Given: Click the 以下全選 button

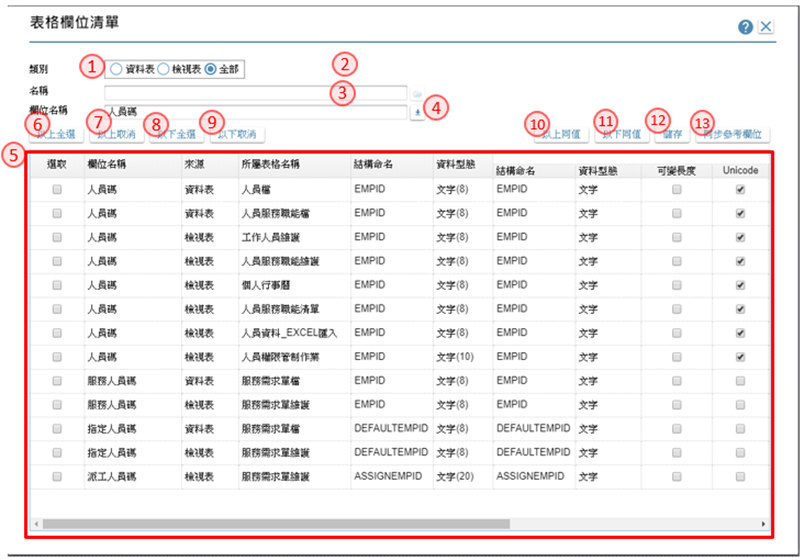Looking at the screenshot, I should coord(176,135).
